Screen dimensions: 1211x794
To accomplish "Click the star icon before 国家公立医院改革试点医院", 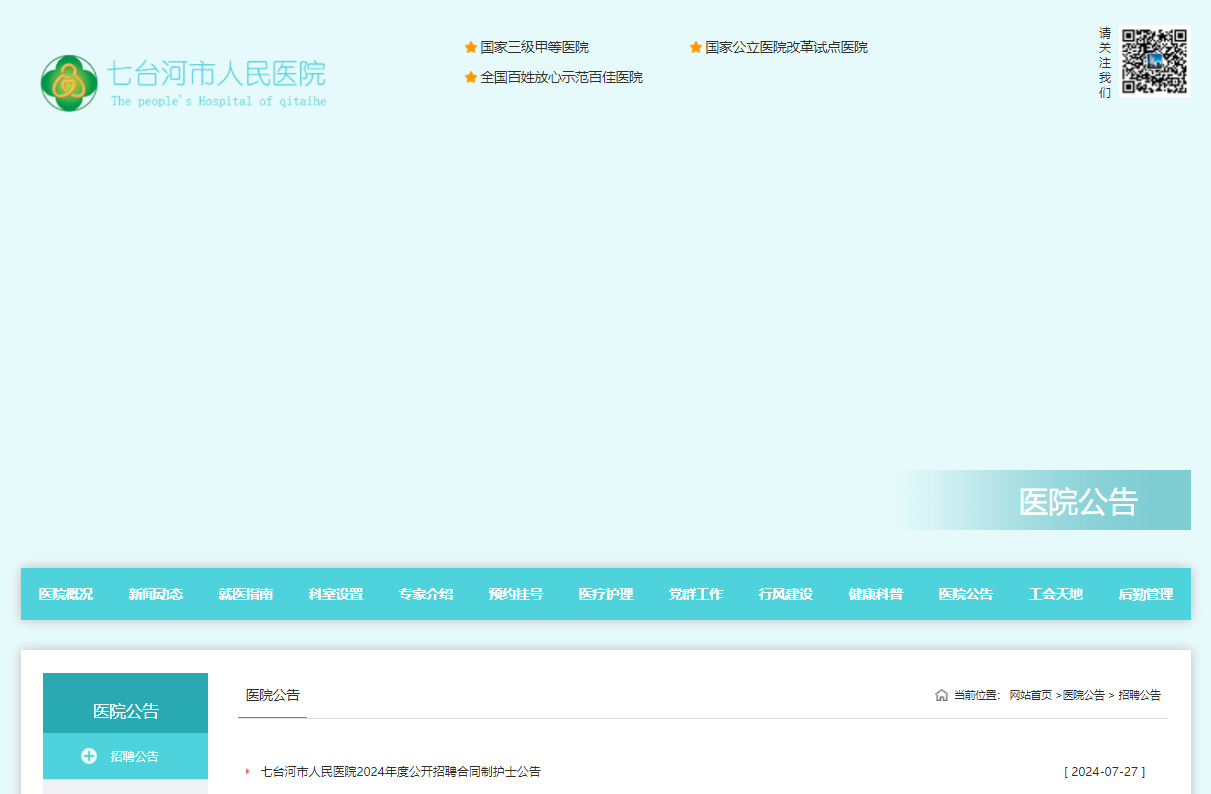I will [696, 47].
